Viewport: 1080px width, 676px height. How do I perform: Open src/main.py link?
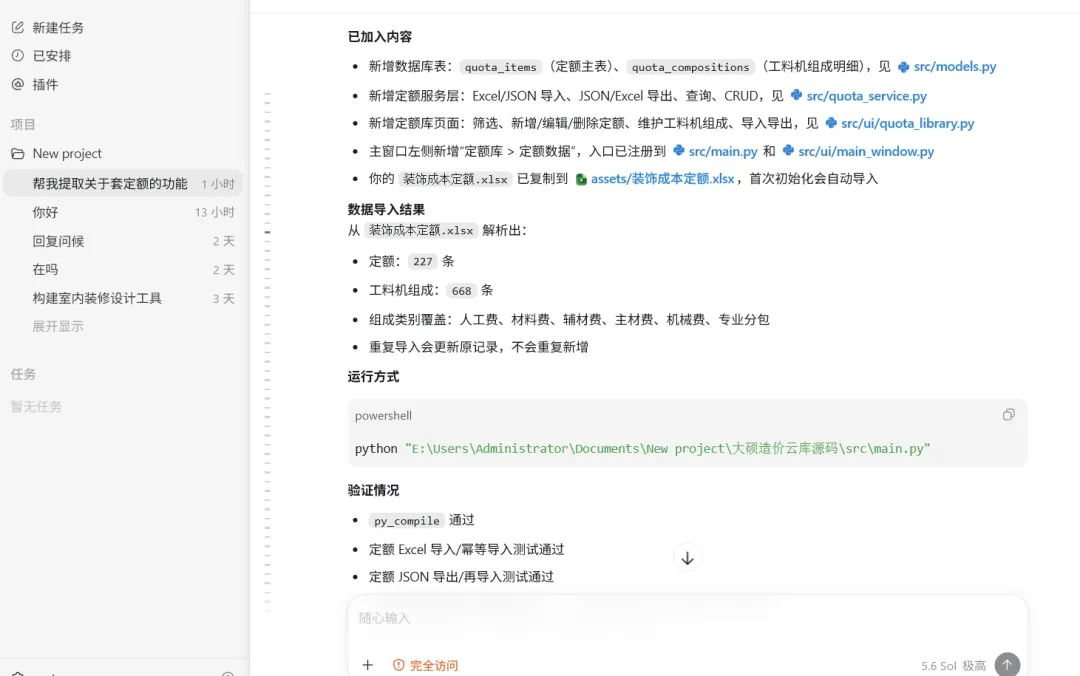[723, 151]
